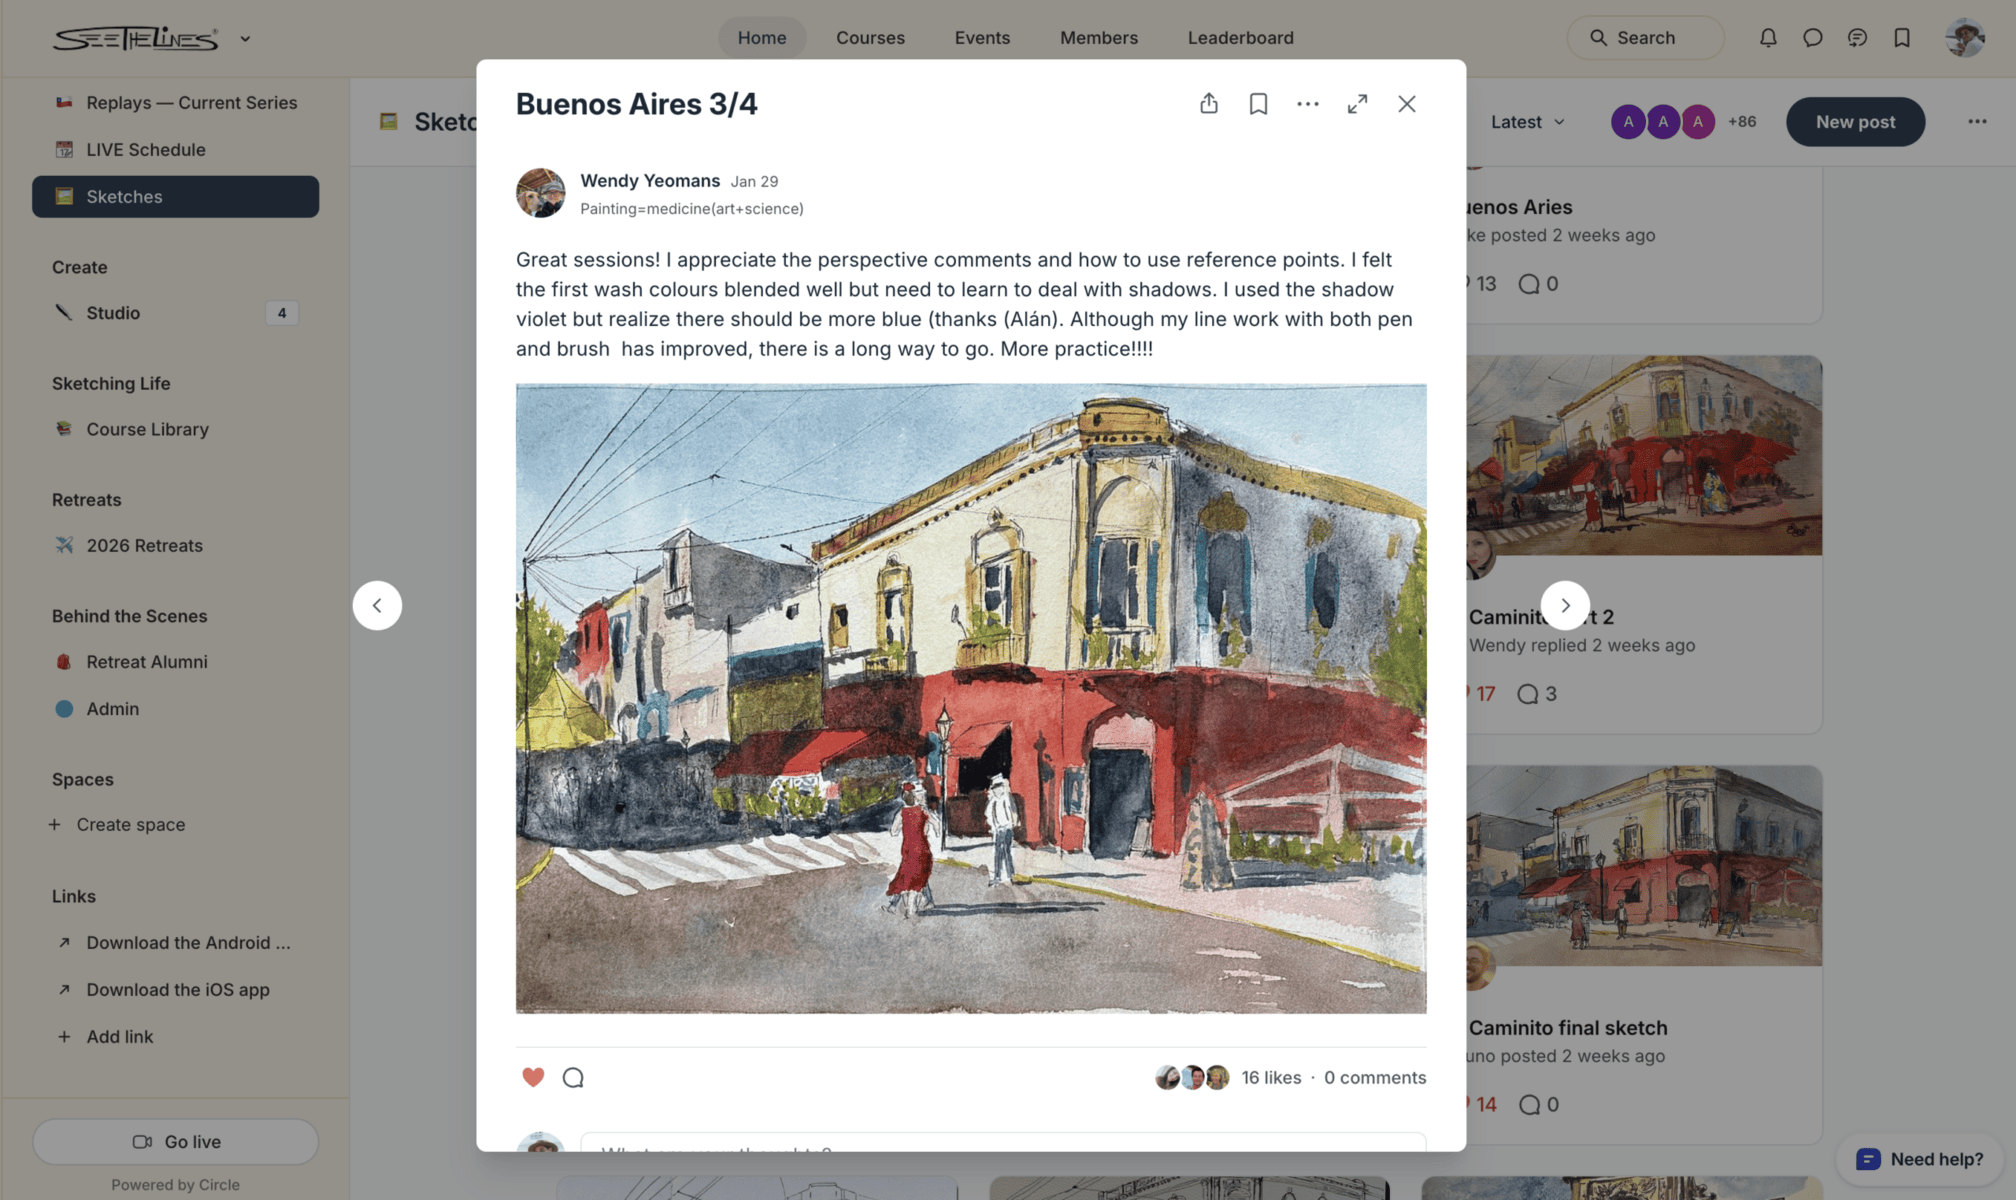Click the comment bubble under the painting
The height and width of the screenshot is (1200, 2016).
coord(573,1077)
